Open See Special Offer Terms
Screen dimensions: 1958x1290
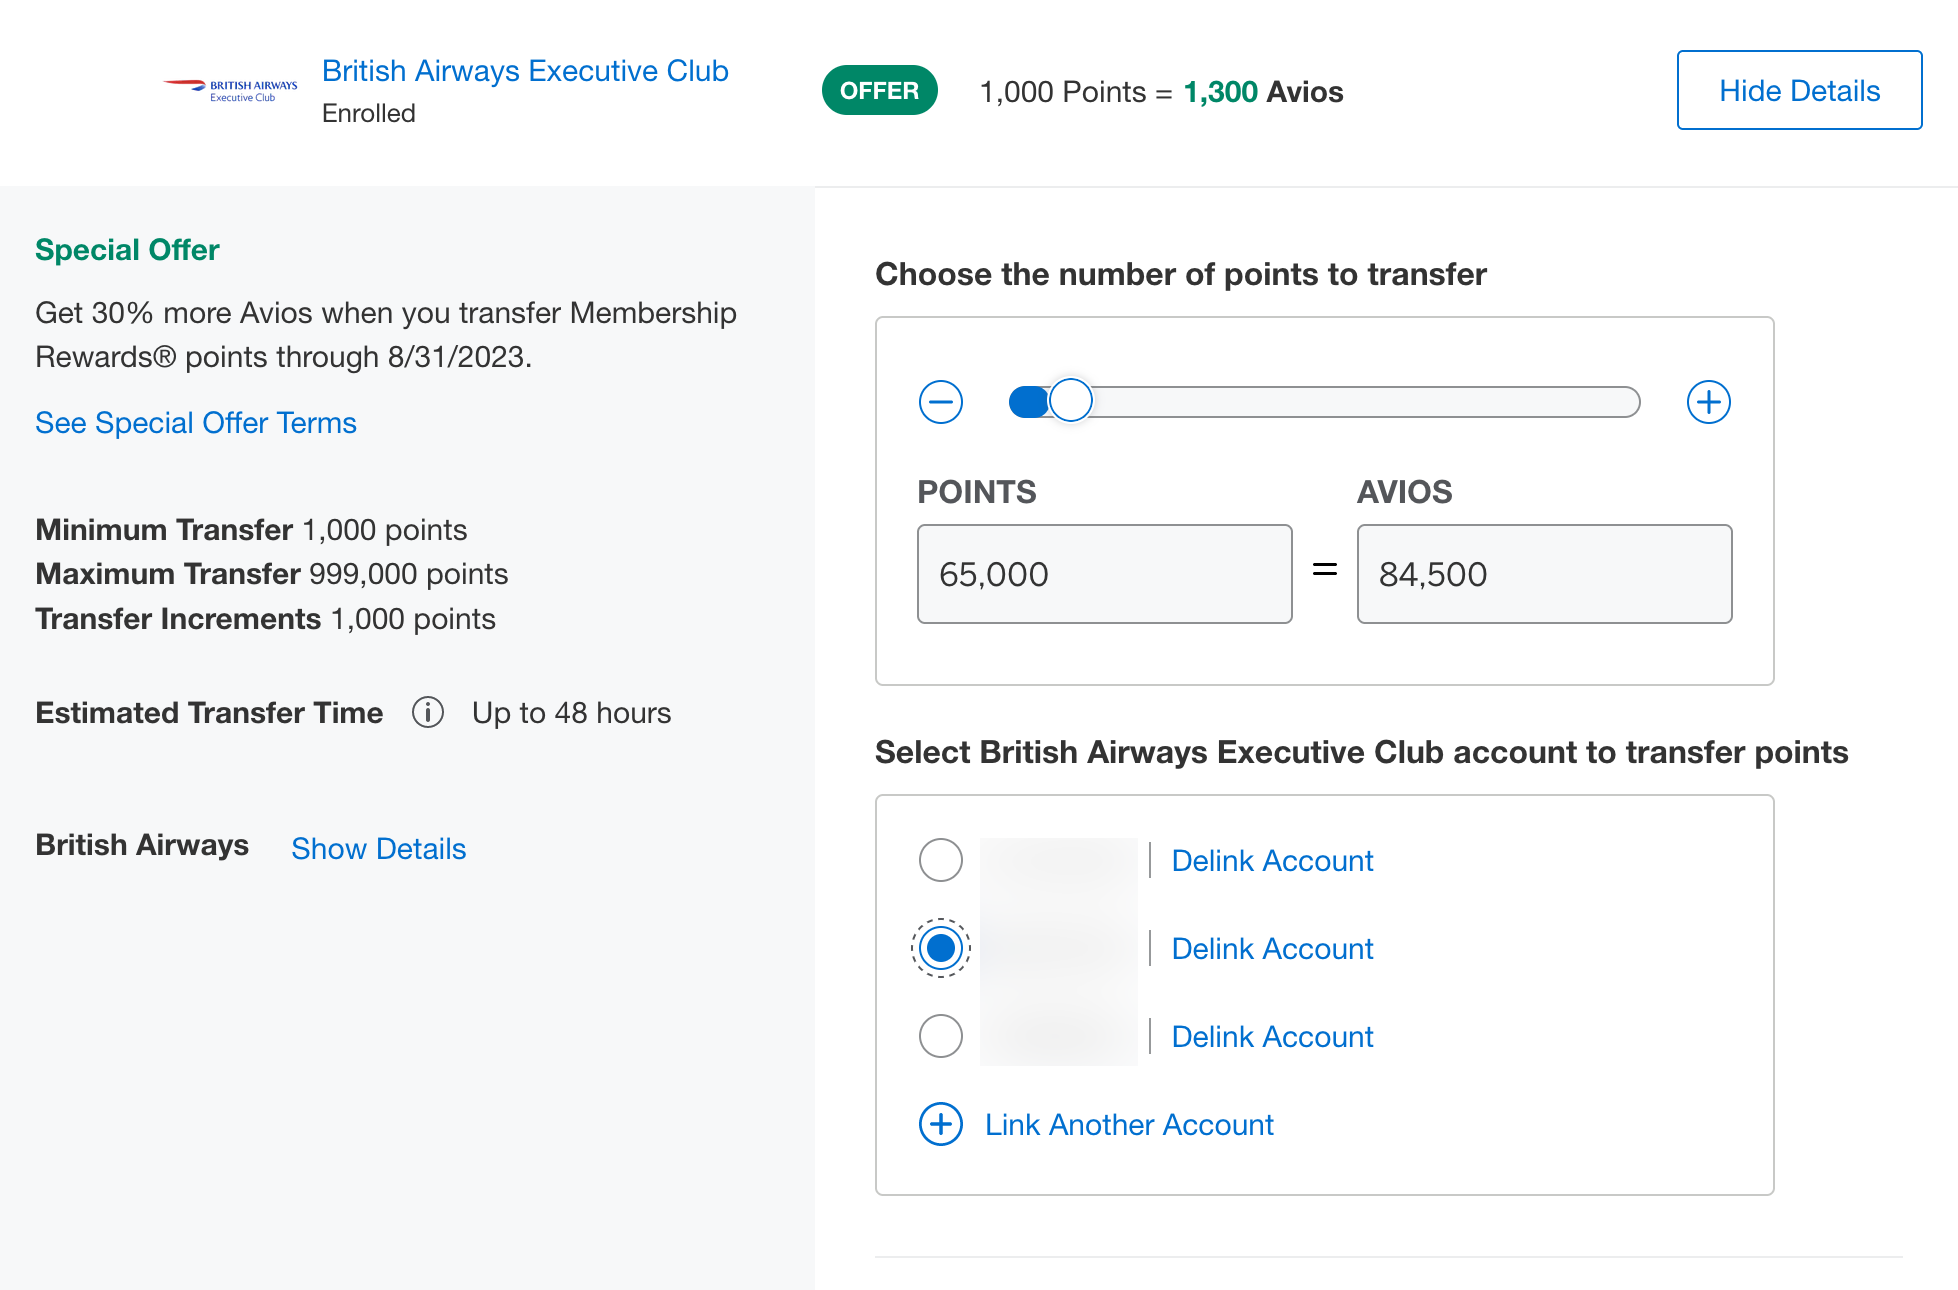click(196, 423)
